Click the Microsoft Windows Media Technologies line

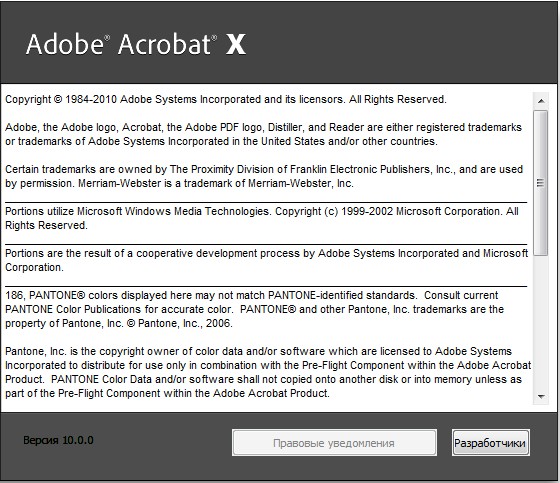coord(262,211)
